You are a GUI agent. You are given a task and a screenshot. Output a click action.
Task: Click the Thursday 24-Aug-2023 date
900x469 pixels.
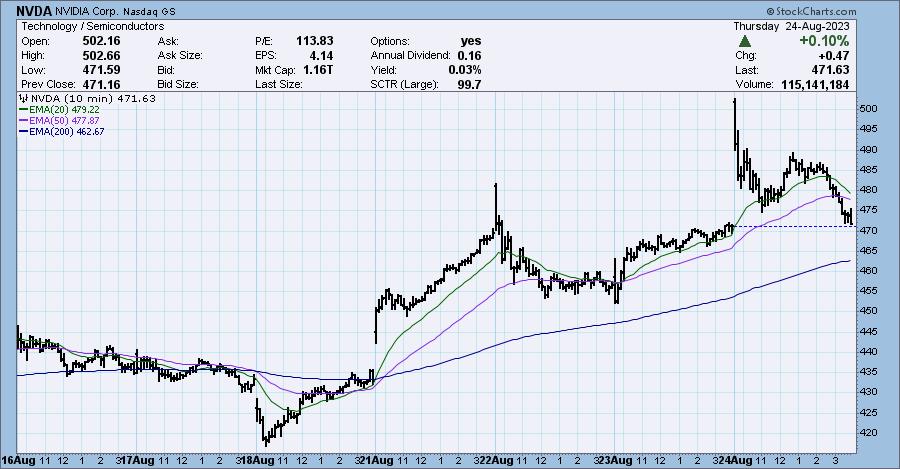[792, 26]
